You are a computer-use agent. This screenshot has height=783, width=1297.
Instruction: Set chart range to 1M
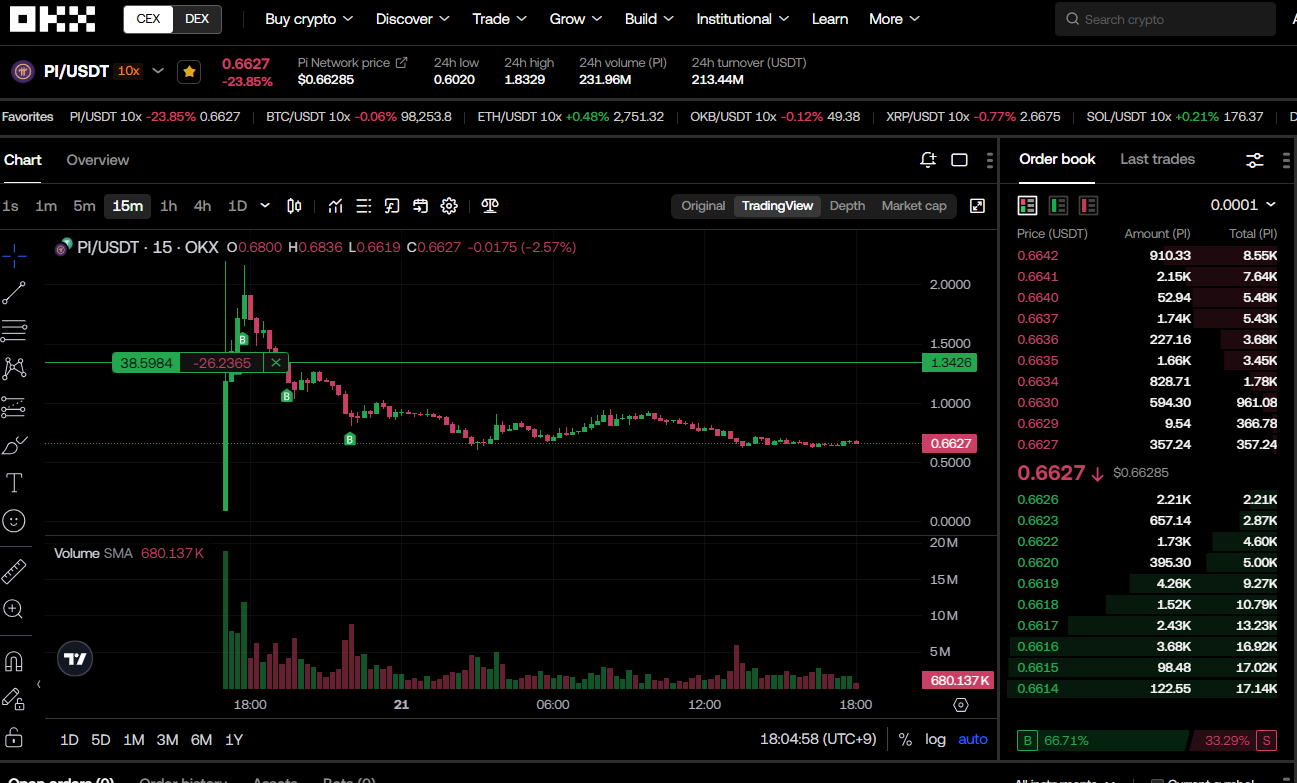click(134, 740)
